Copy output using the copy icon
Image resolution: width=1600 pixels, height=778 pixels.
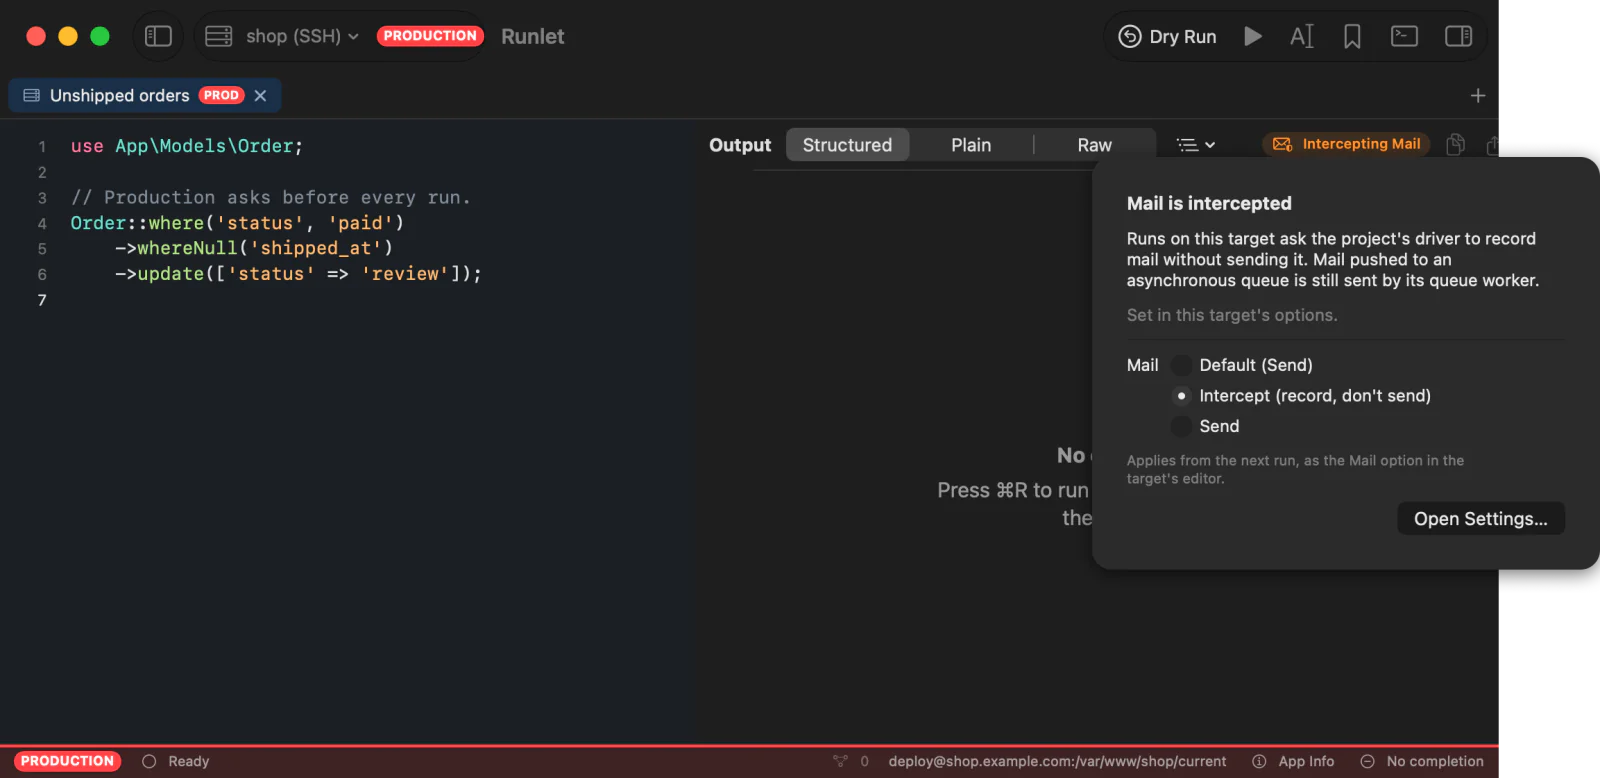(x=1455, y=144)
